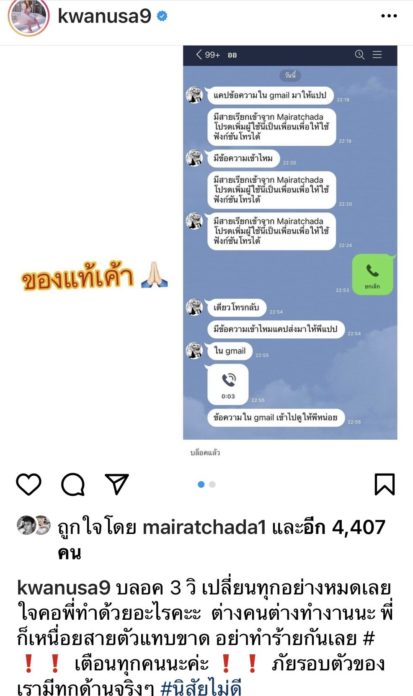Open kwanusa9 profile picture at top
413x696 pixels.
click(28, 16)
